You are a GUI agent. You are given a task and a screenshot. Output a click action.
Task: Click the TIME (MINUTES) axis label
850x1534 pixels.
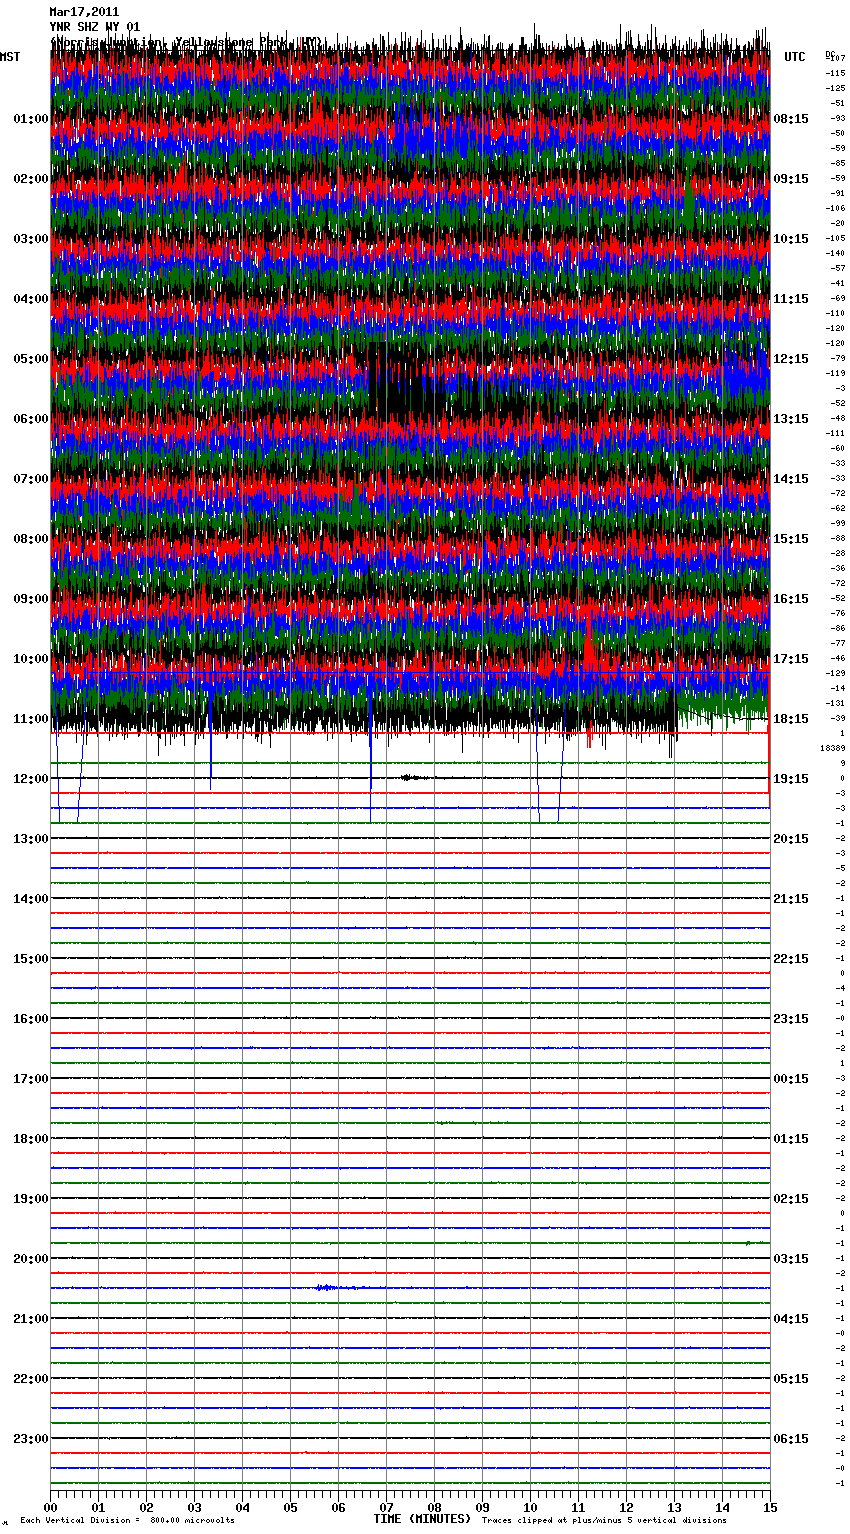pyautogui.click(x=421, y=1519)
